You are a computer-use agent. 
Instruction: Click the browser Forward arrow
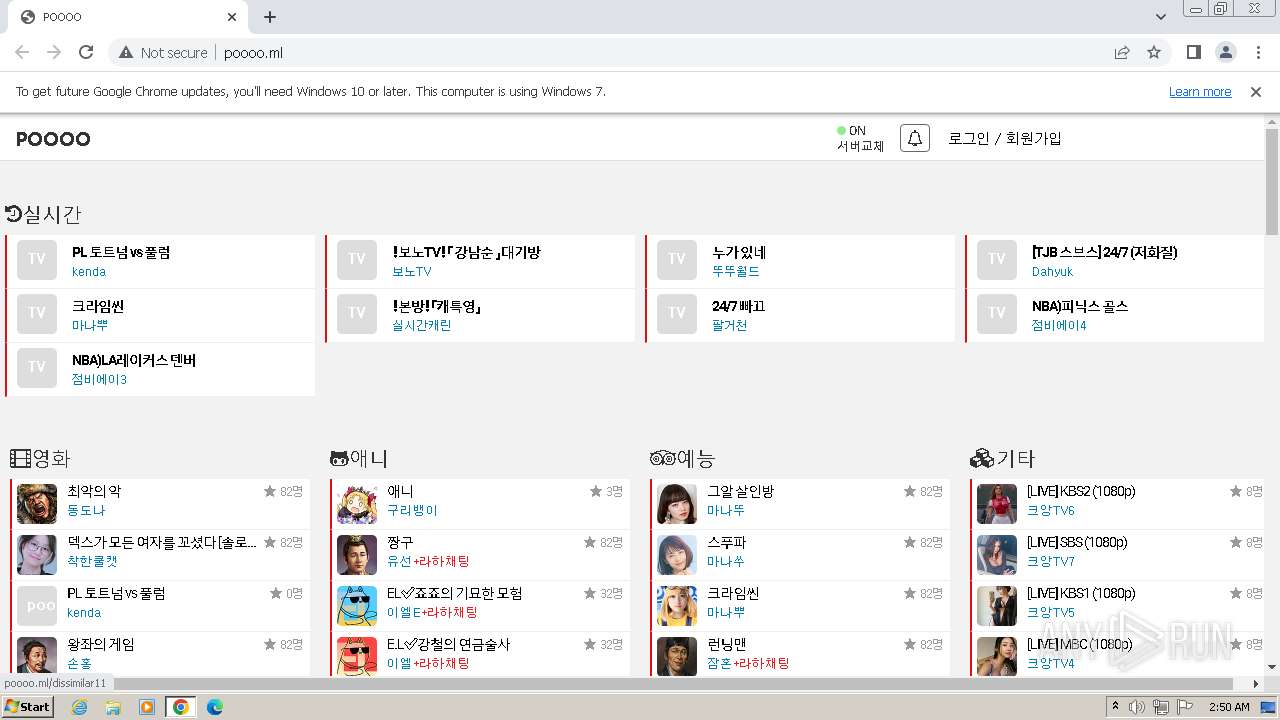54,52
